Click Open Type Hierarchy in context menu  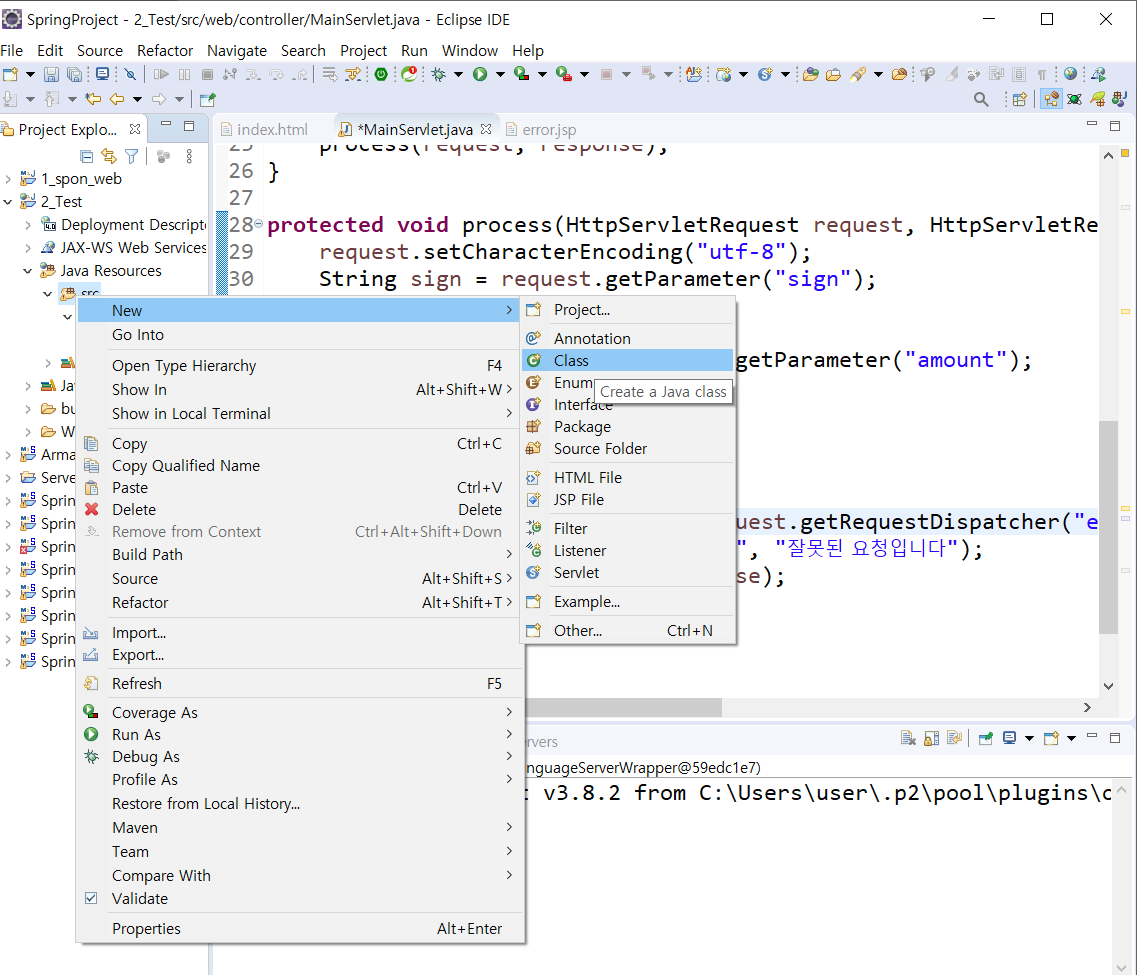[300, 365]
